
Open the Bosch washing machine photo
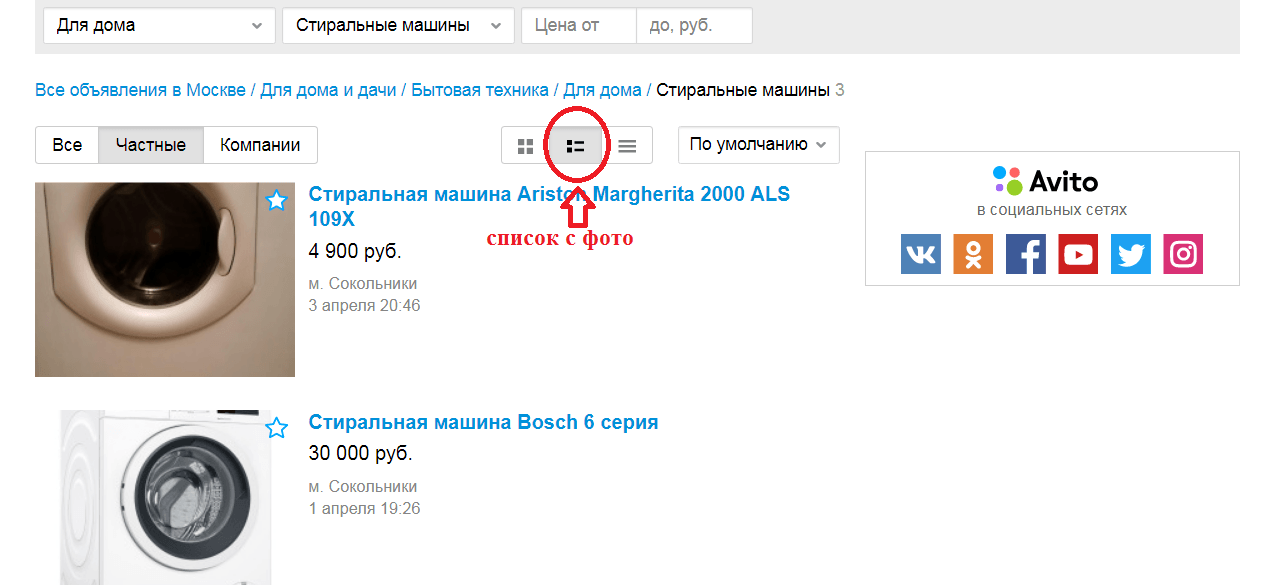165,497
